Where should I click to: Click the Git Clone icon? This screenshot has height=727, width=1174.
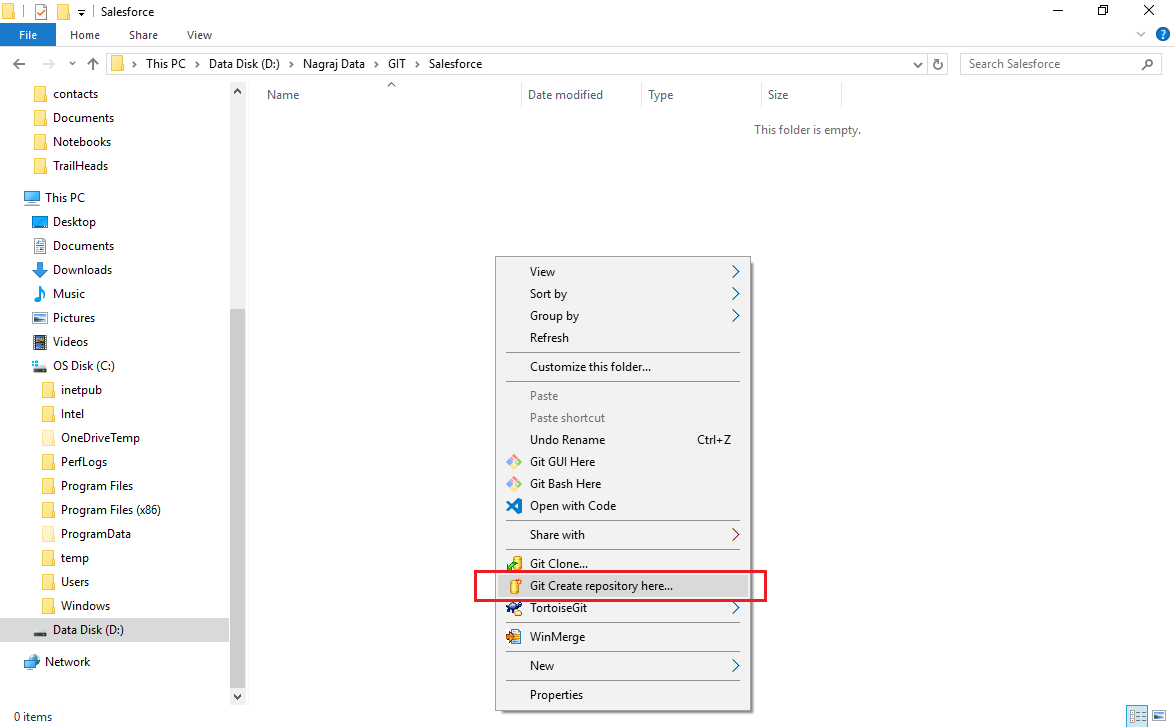(514, 564)
